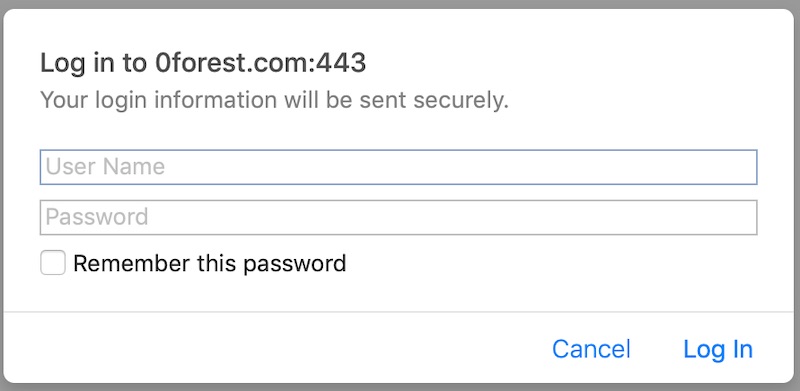Dismiss the login dialog with Cancel
This screenshot has width=800, height=391.
click(591, 349)
